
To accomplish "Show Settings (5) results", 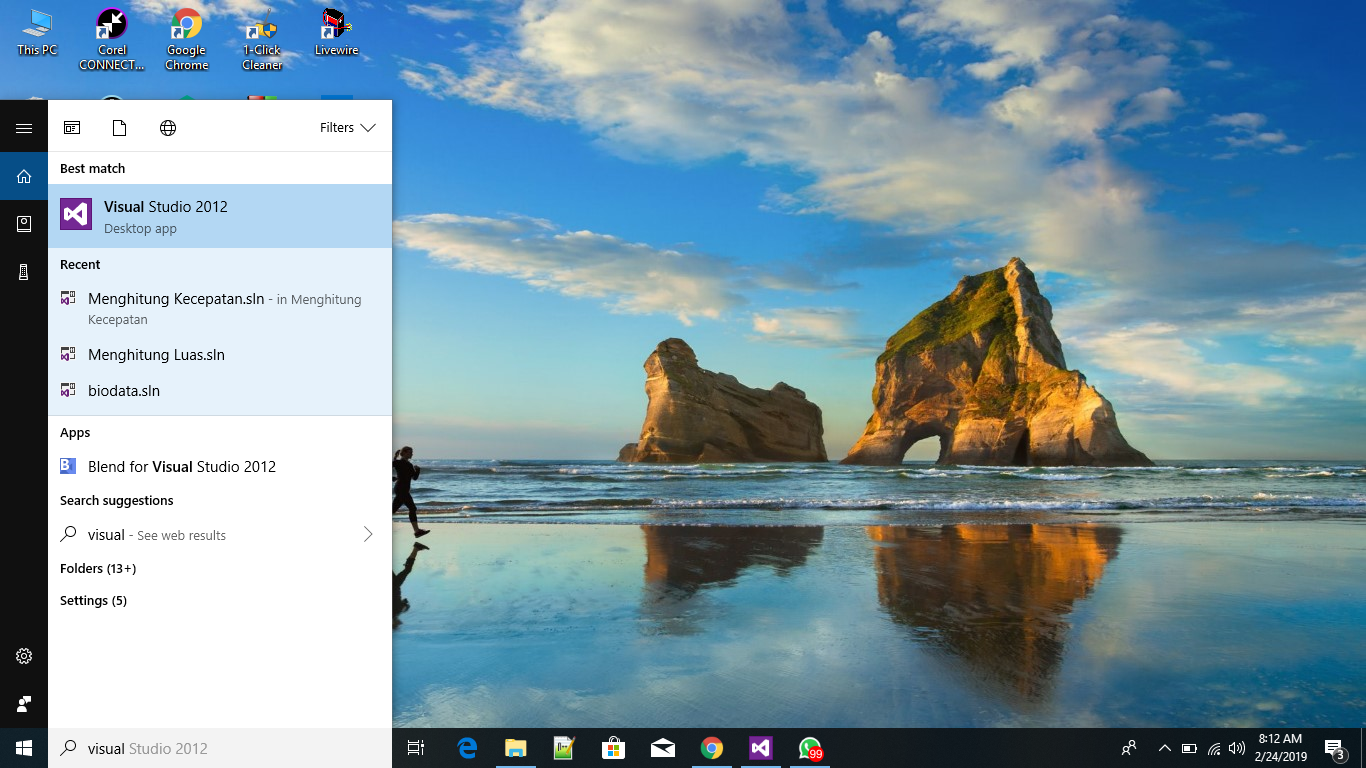I will [93, 600].
